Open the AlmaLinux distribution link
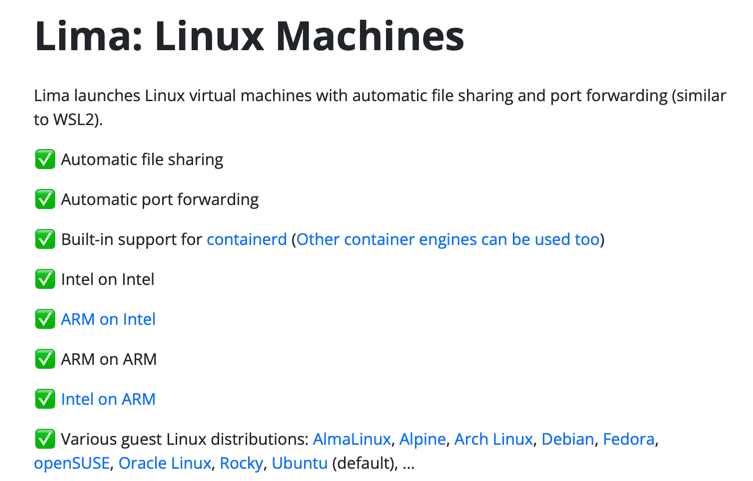Screen dimensions: 753x481 (x=351, y=439)
